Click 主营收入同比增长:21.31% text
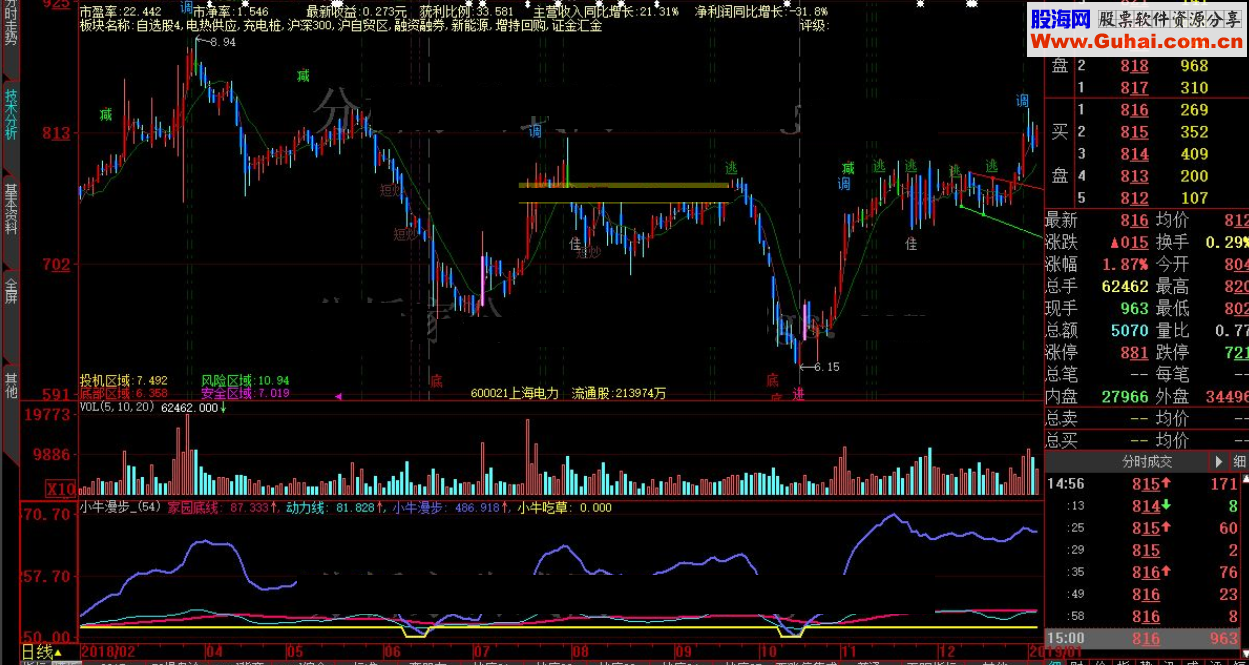The width and height of the screenshot is (1249, 665). point(606,12)
